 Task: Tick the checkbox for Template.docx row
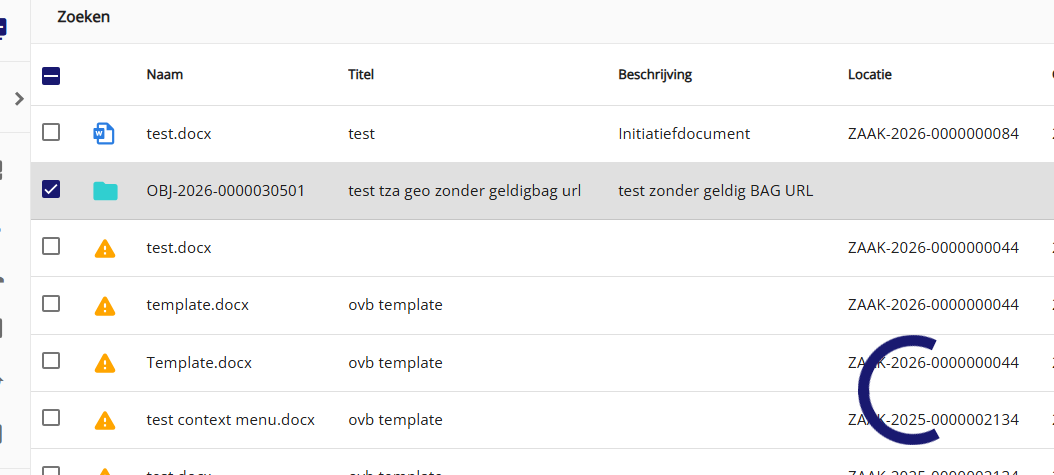click(x=51, y=361)
